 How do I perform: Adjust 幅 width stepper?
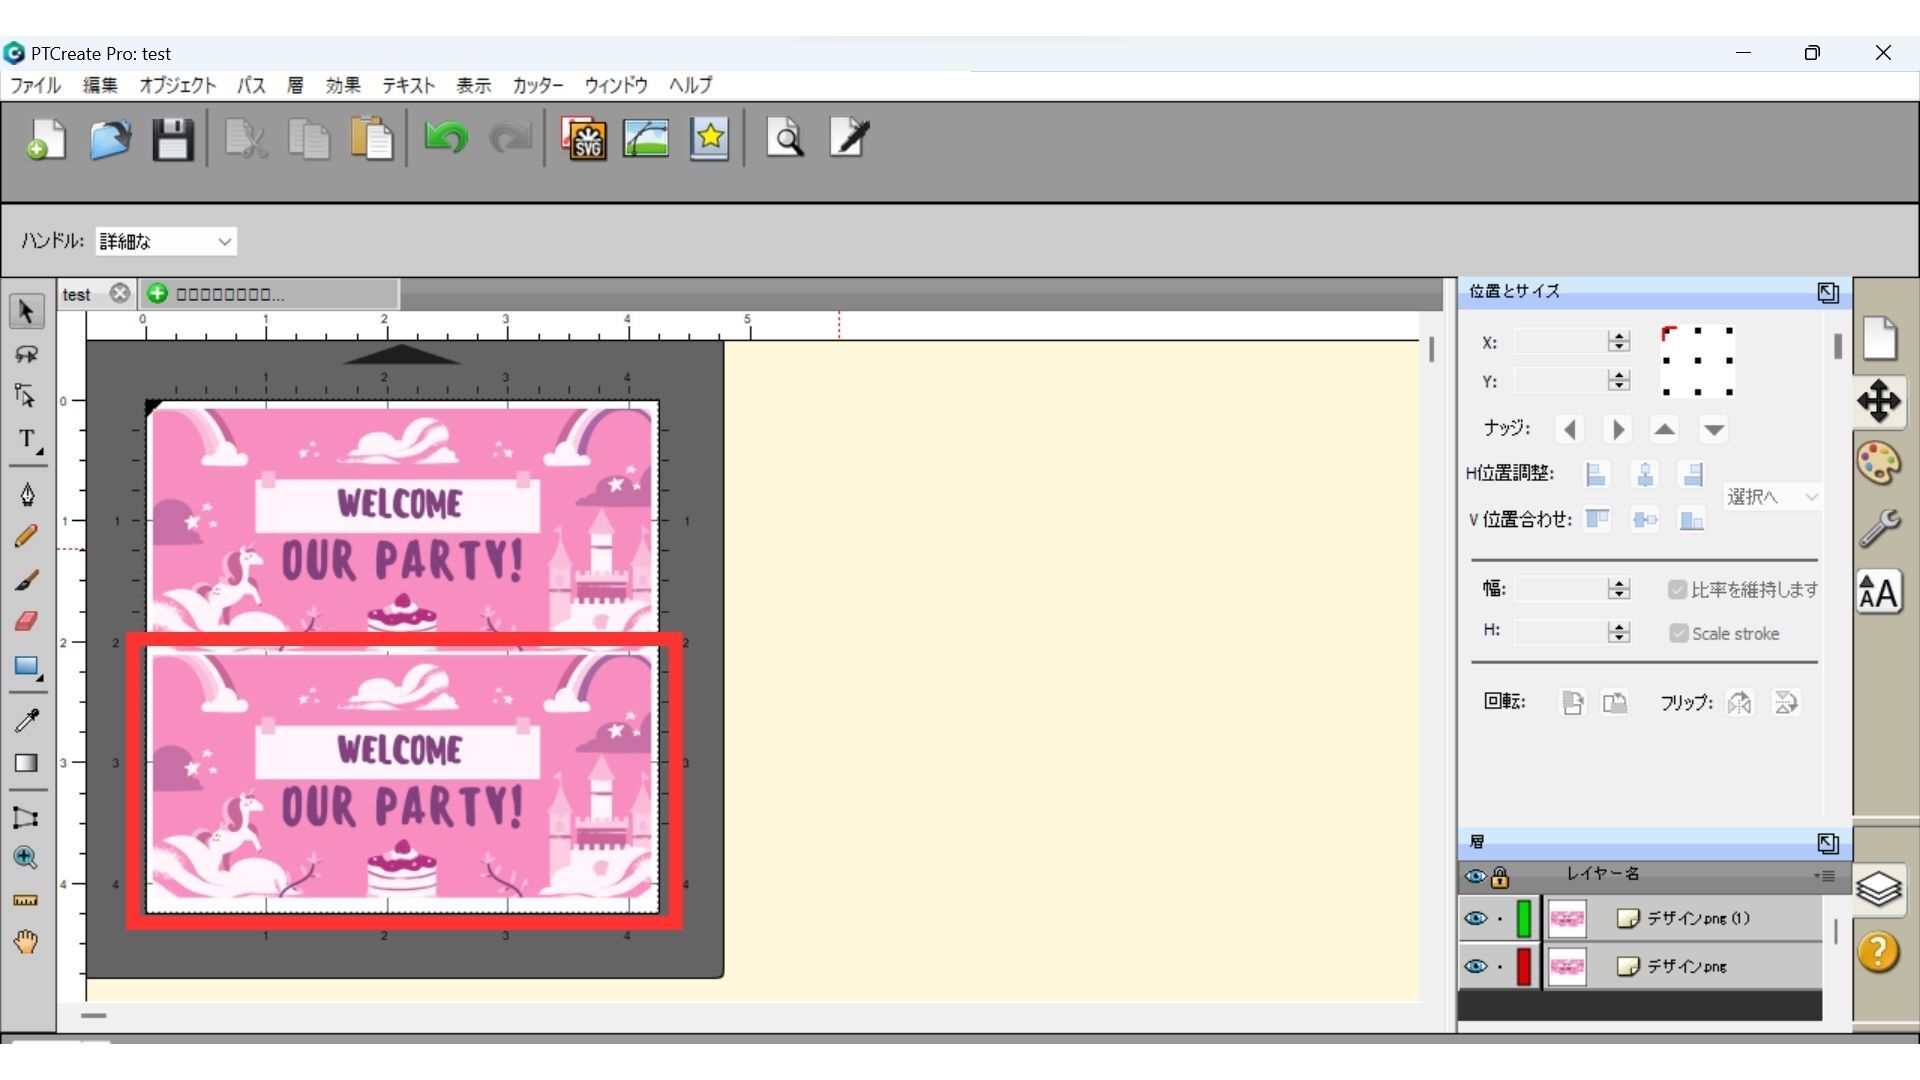(1619, 589)
